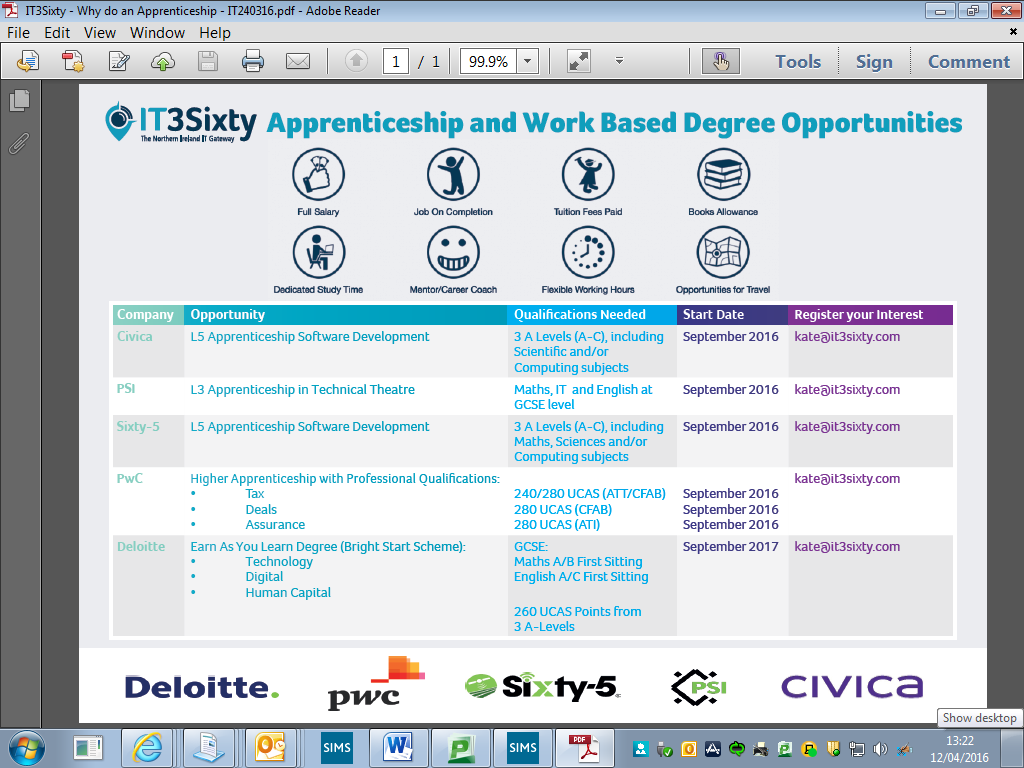The height and width of the screenshot is (768, 1024).
Task: Click the Save file floppy icon
Action: tap(208, 62)
